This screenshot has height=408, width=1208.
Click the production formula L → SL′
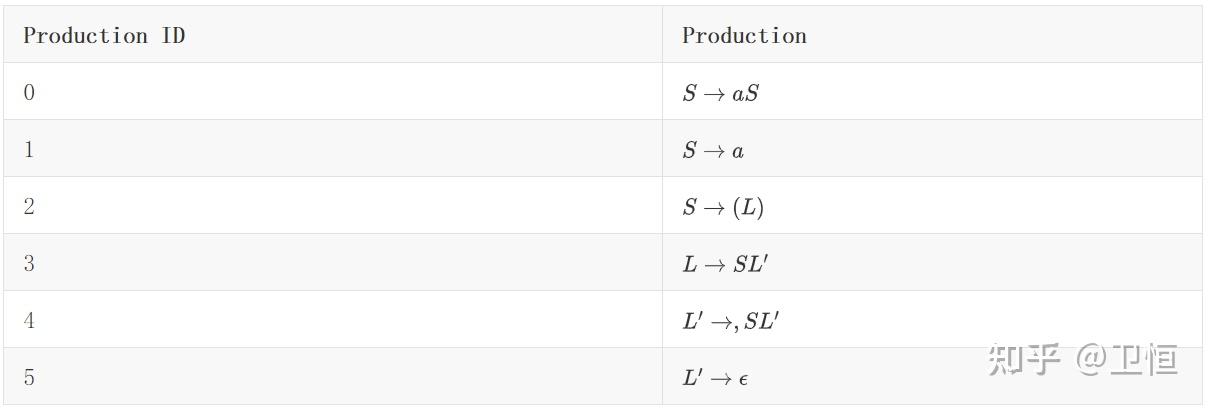coord(725,265)
